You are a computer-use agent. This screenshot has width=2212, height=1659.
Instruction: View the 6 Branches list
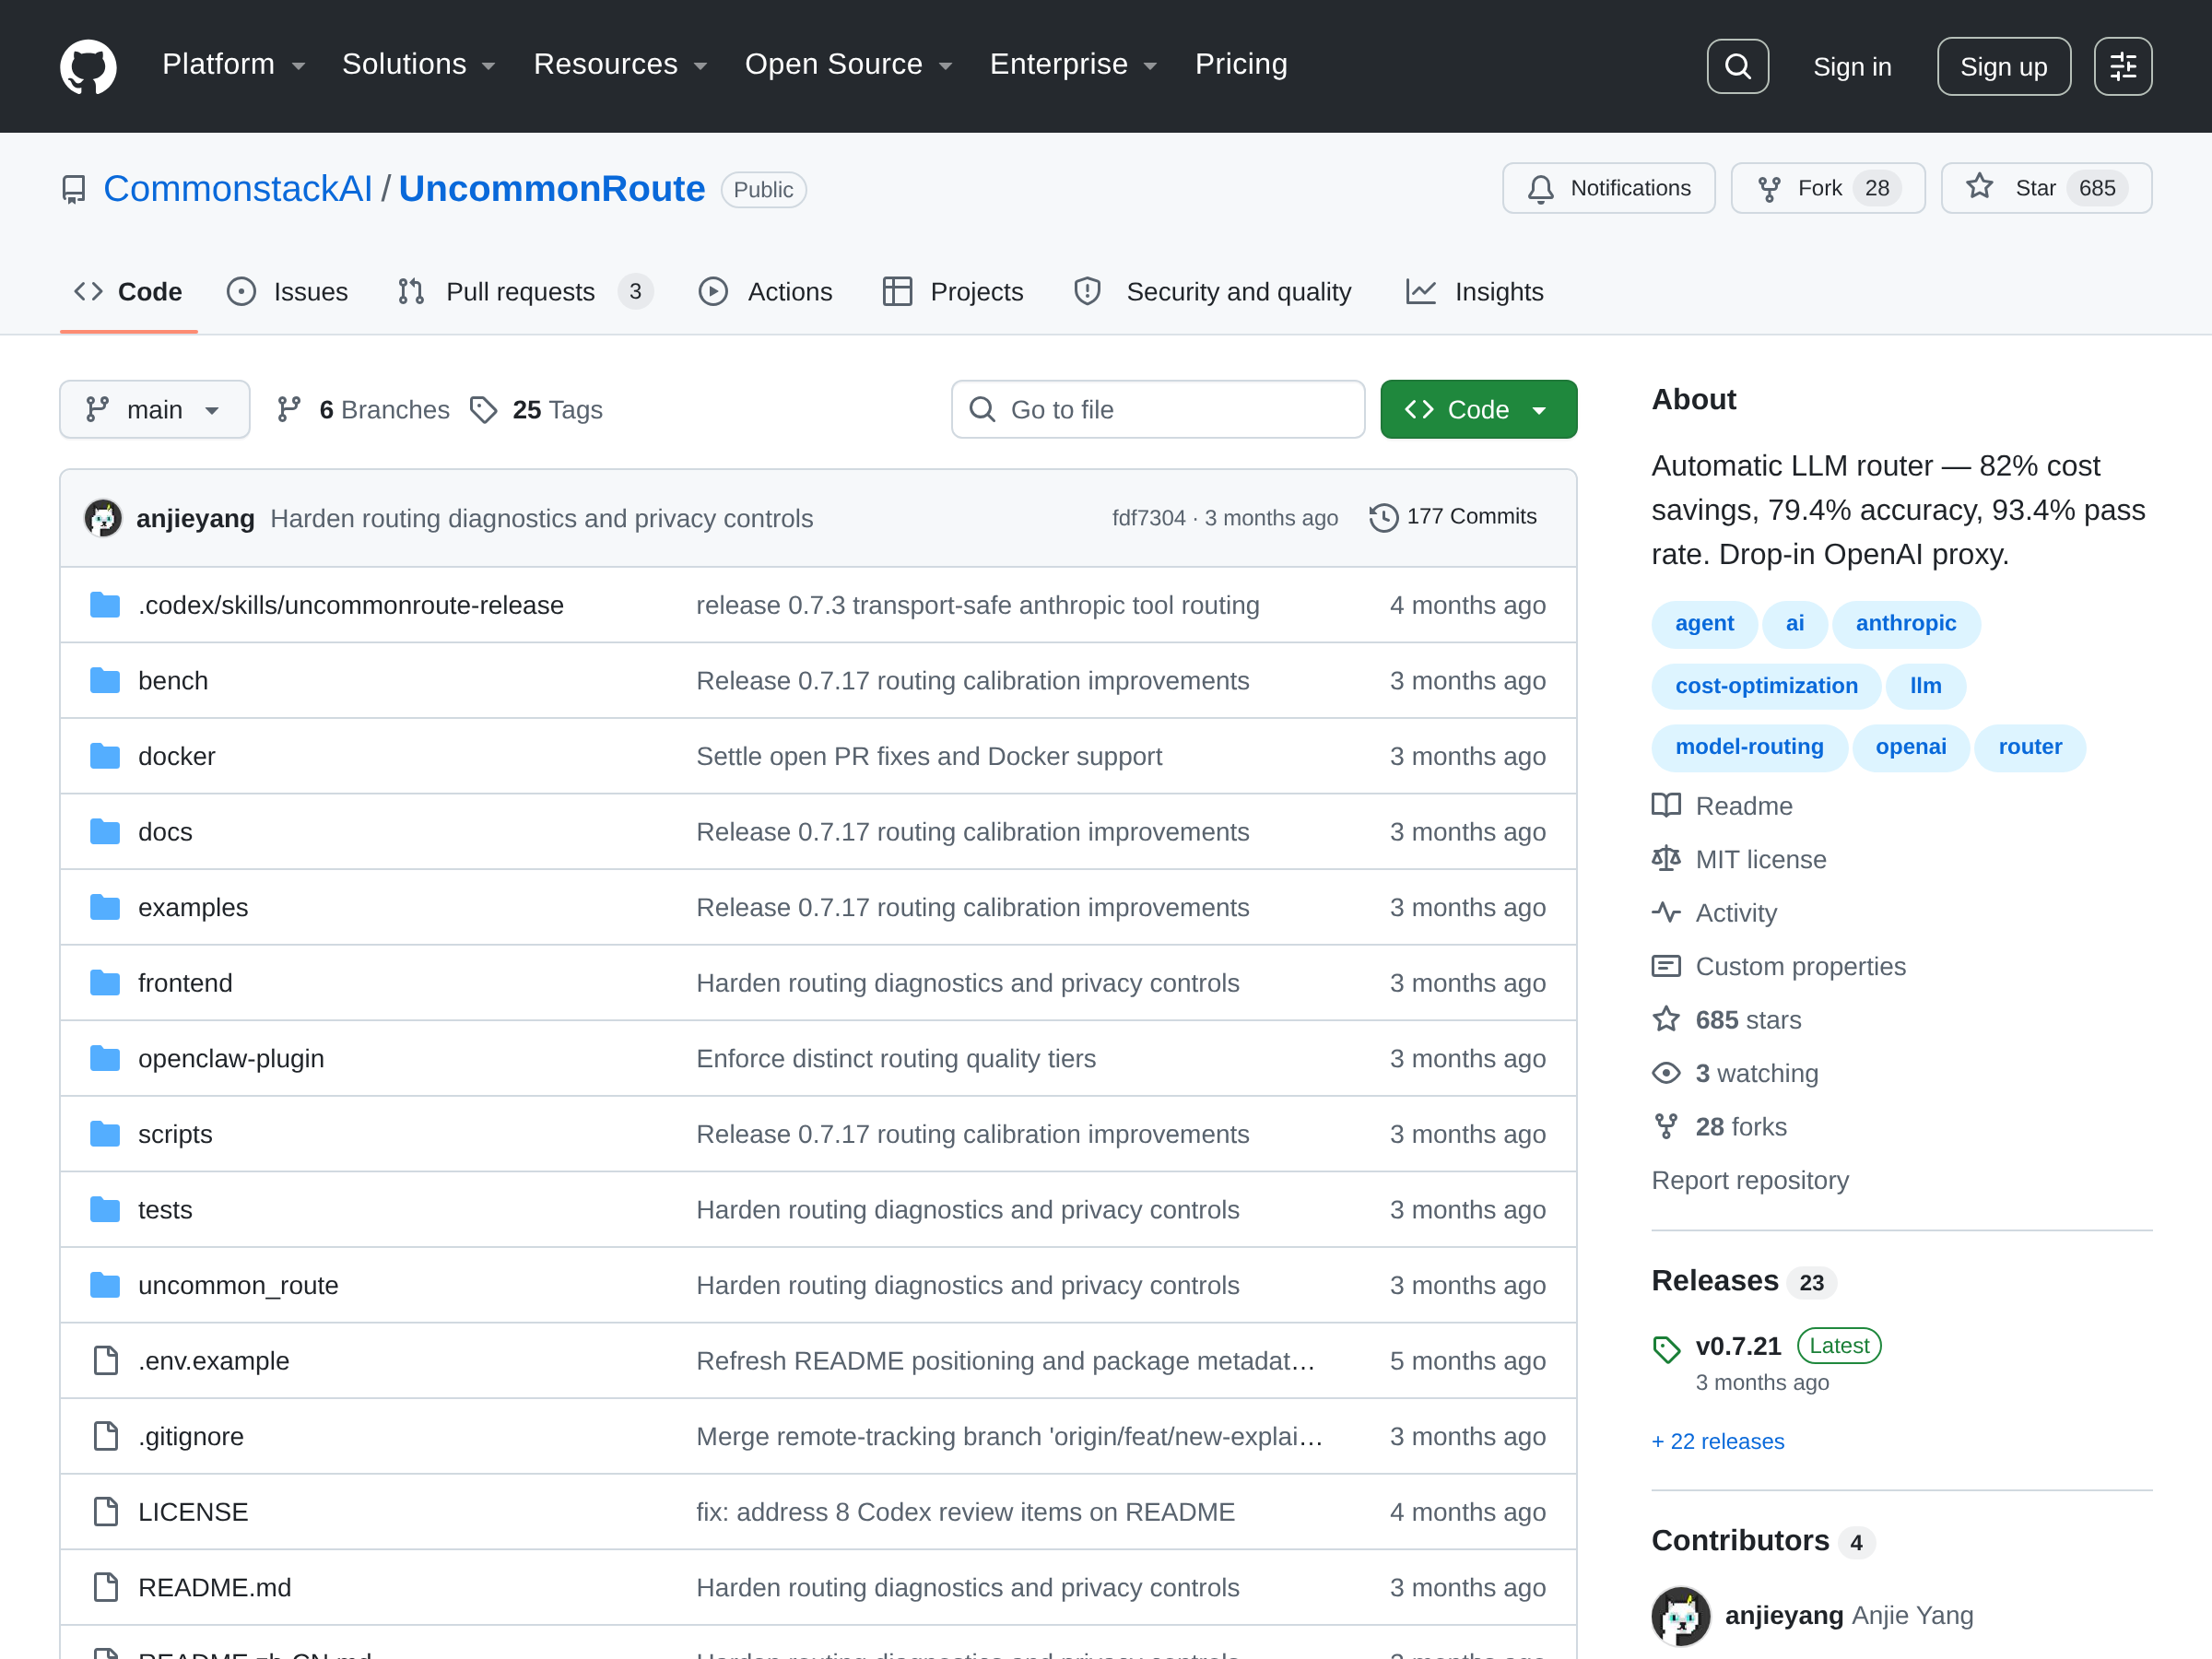[363, 409]
